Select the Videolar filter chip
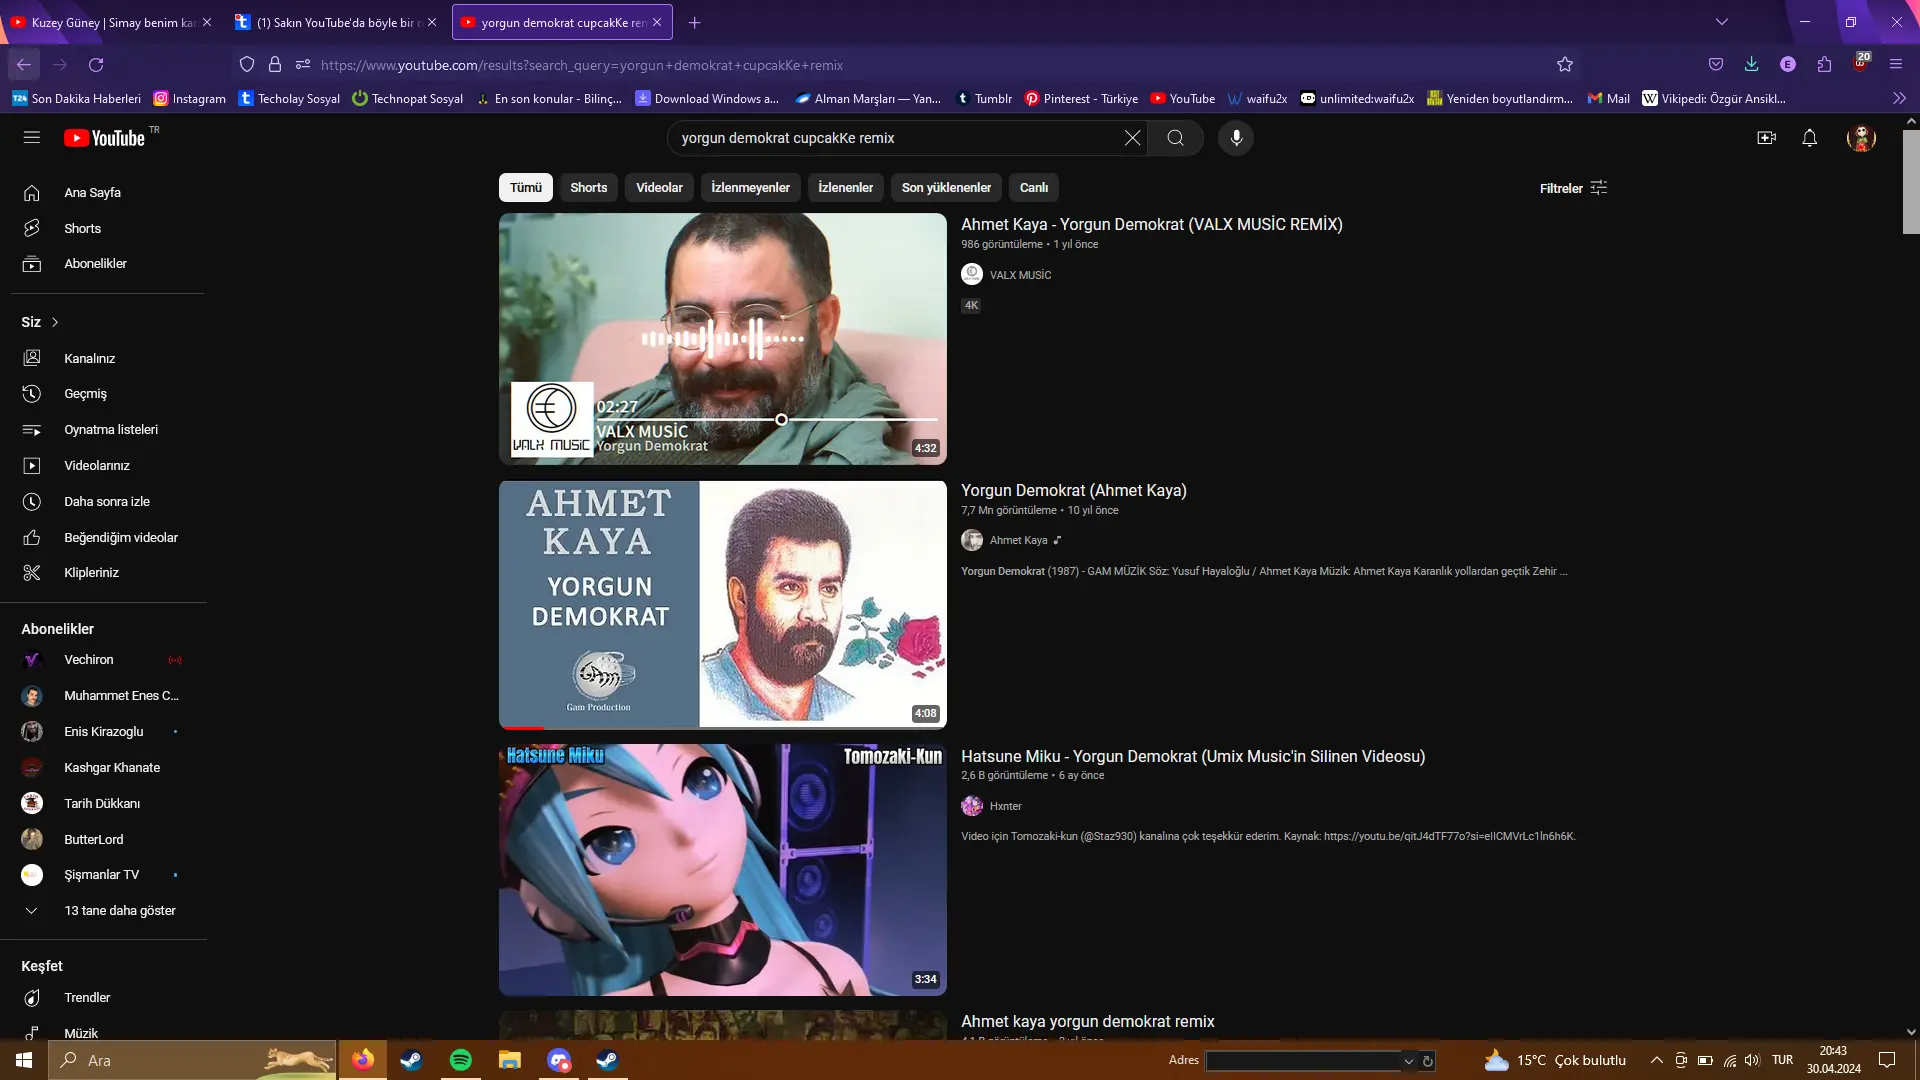The height and width of the screenshot is (1080, 1920). click(660, 188)
